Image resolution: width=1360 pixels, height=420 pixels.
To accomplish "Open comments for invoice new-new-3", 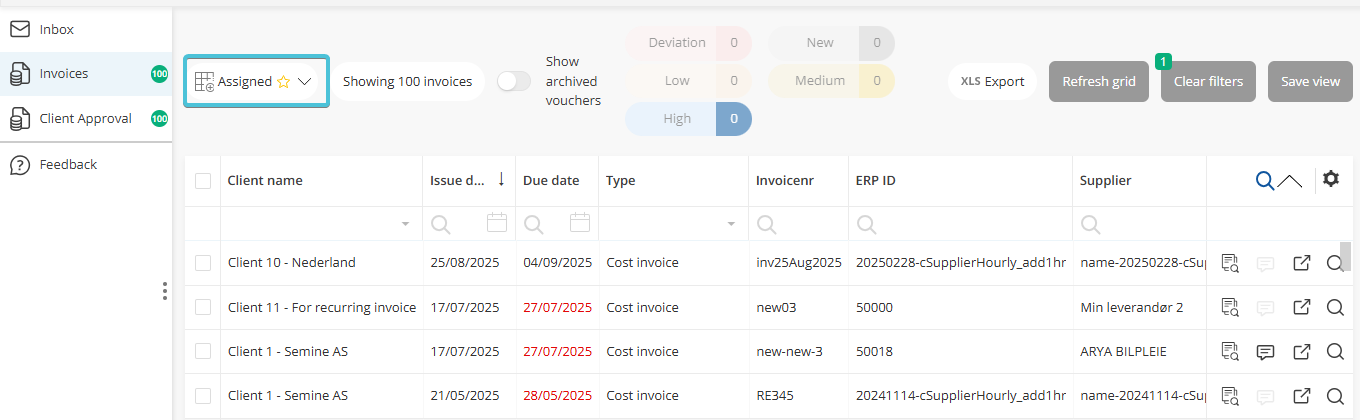I will click(1265, 352).
